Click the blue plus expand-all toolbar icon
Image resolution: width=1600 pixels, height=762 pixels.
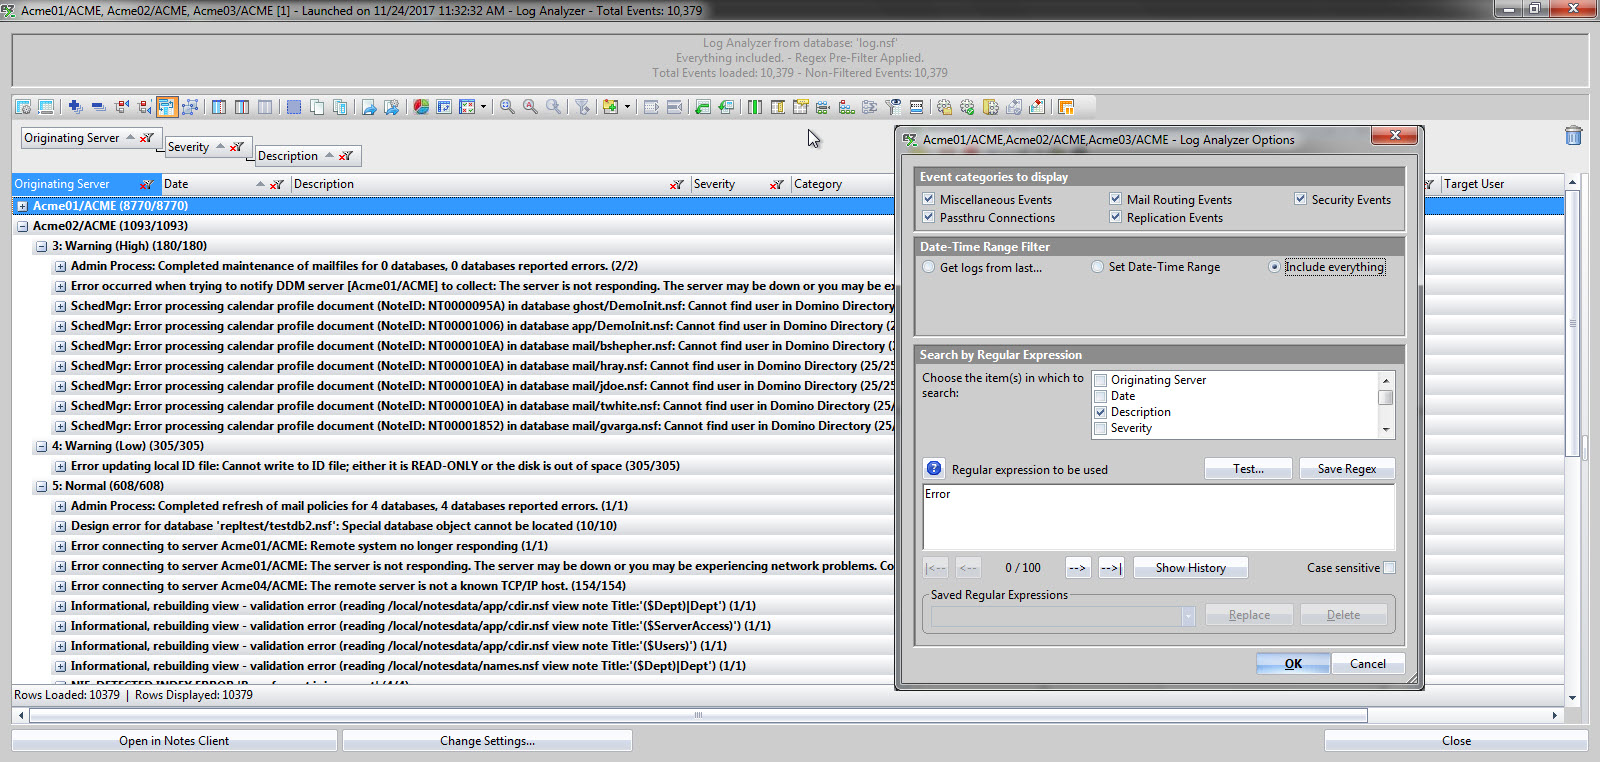pos(75,107)
